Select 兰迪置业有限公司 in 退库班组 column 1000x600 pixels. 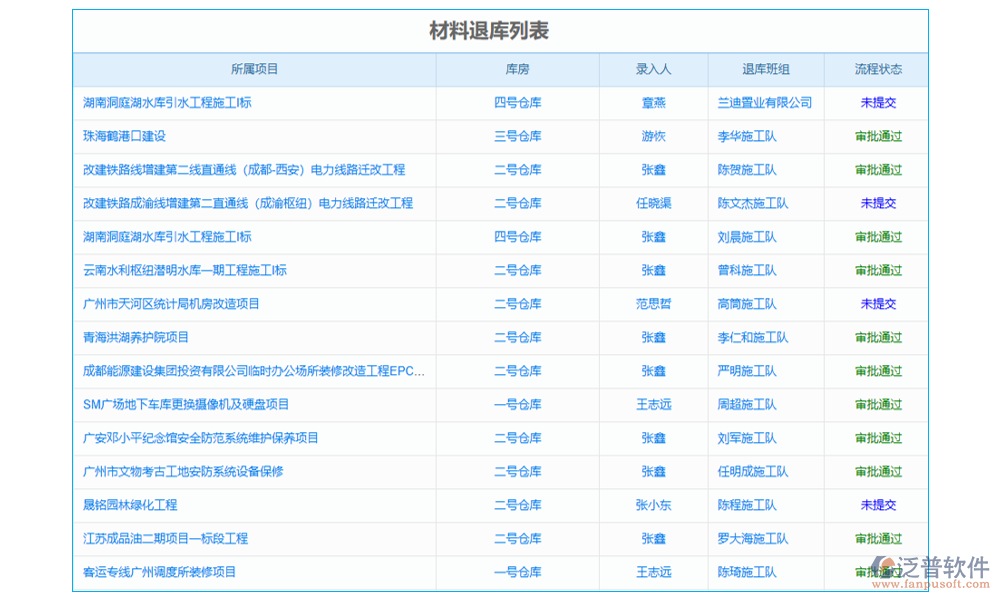[x=764, y=103]
